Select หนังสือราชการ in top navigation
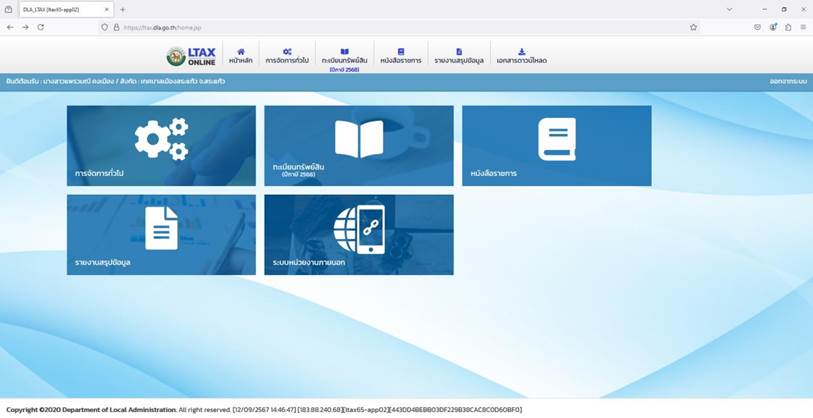813x418 pixels. (401, 56)
